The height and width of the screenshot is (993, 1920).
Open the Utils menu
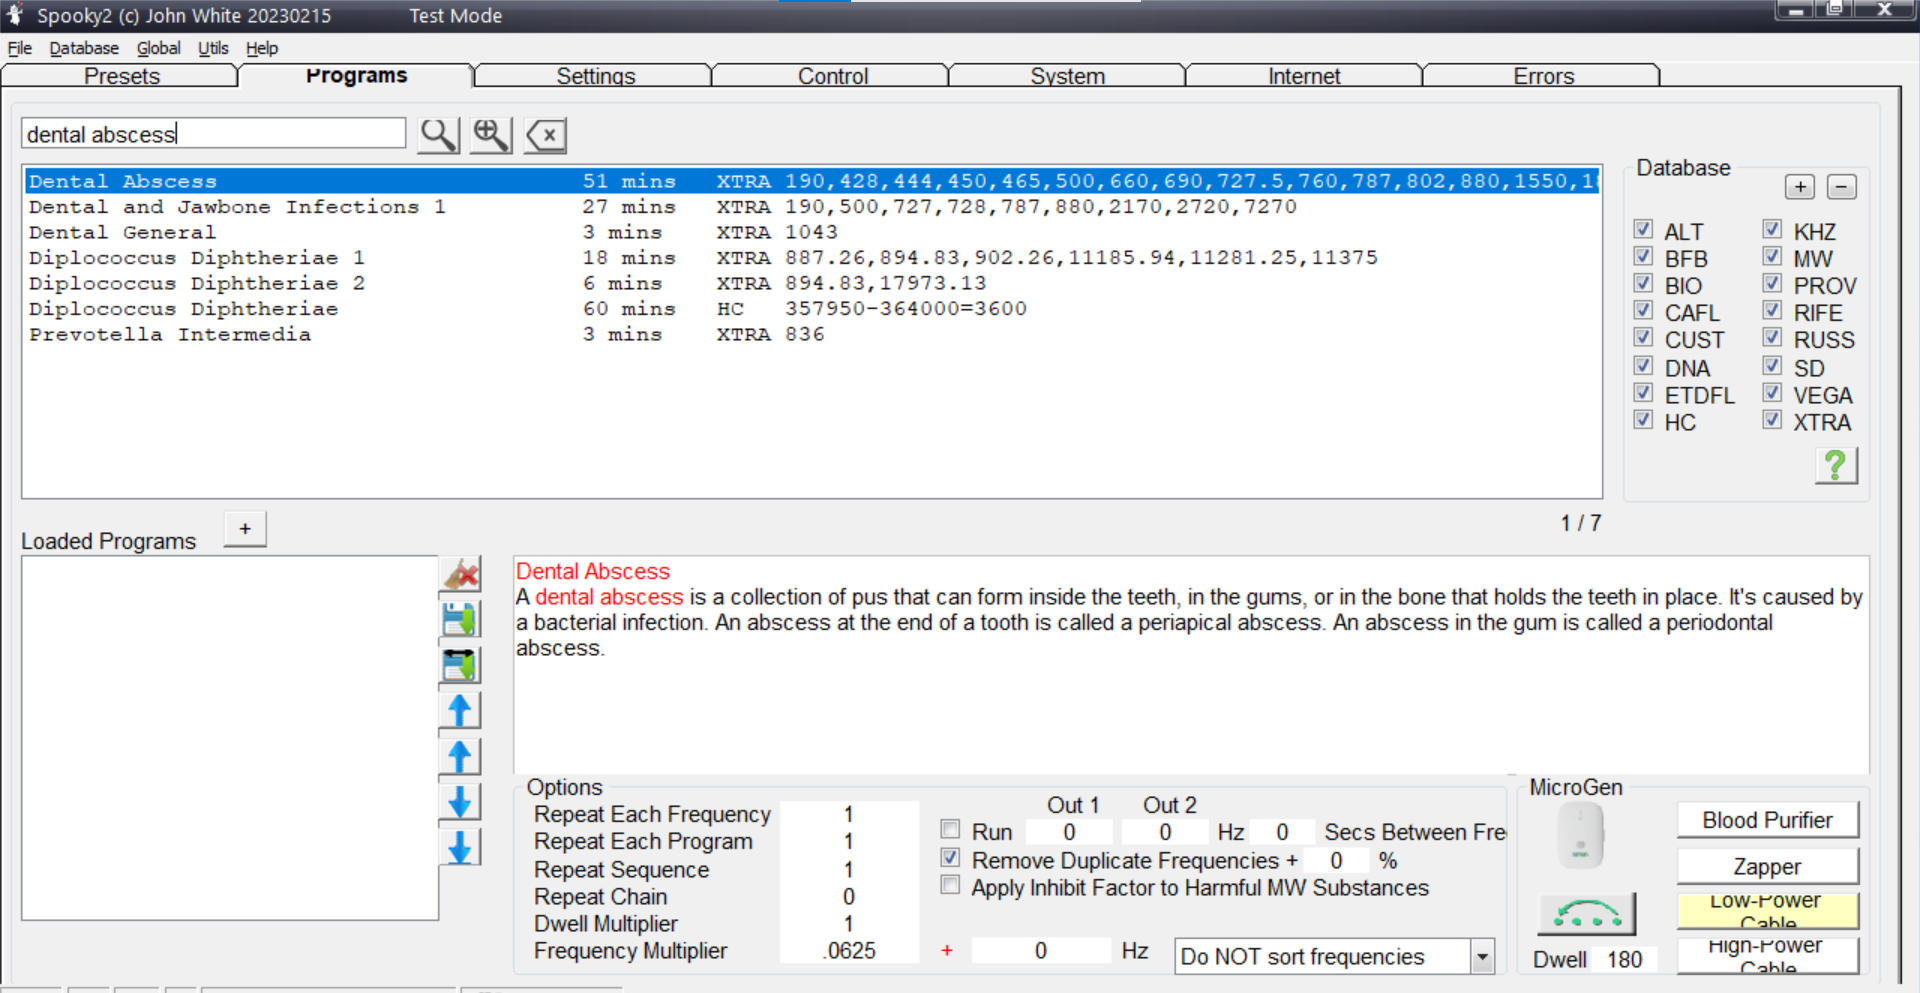(x=212, y=48)
